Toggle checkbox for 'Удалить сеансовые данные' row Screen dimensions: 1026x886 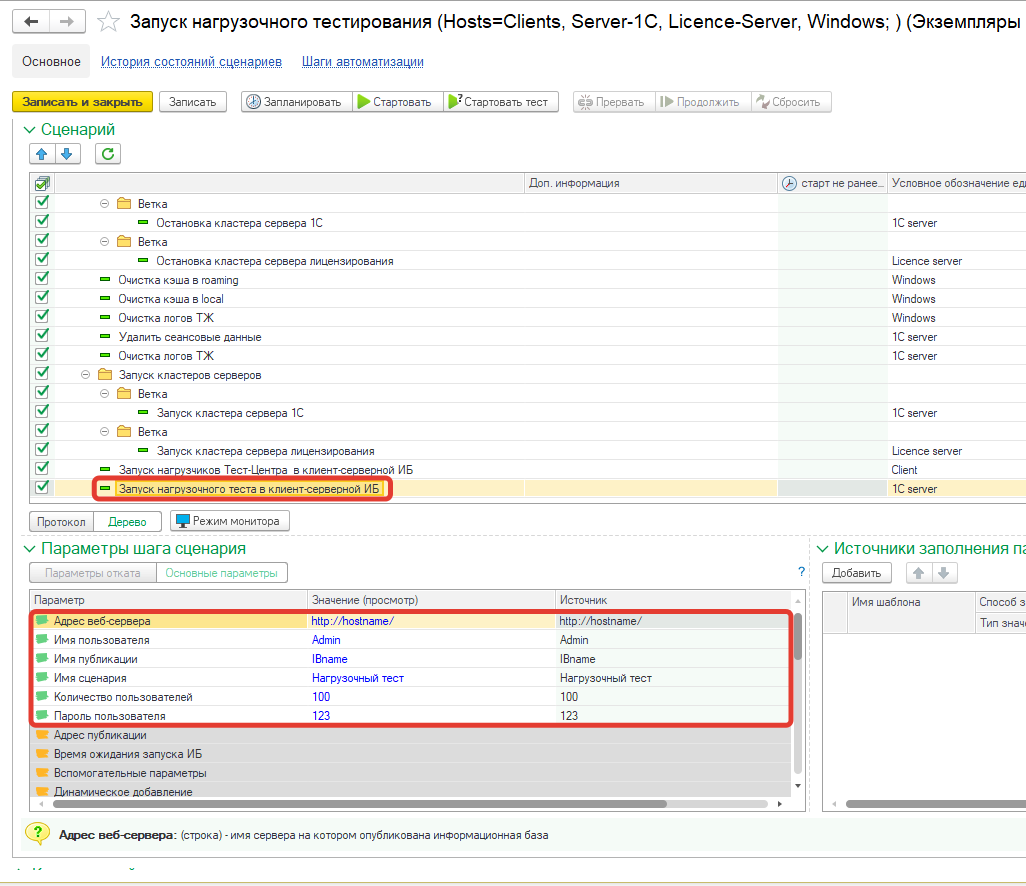click(42, 337)
